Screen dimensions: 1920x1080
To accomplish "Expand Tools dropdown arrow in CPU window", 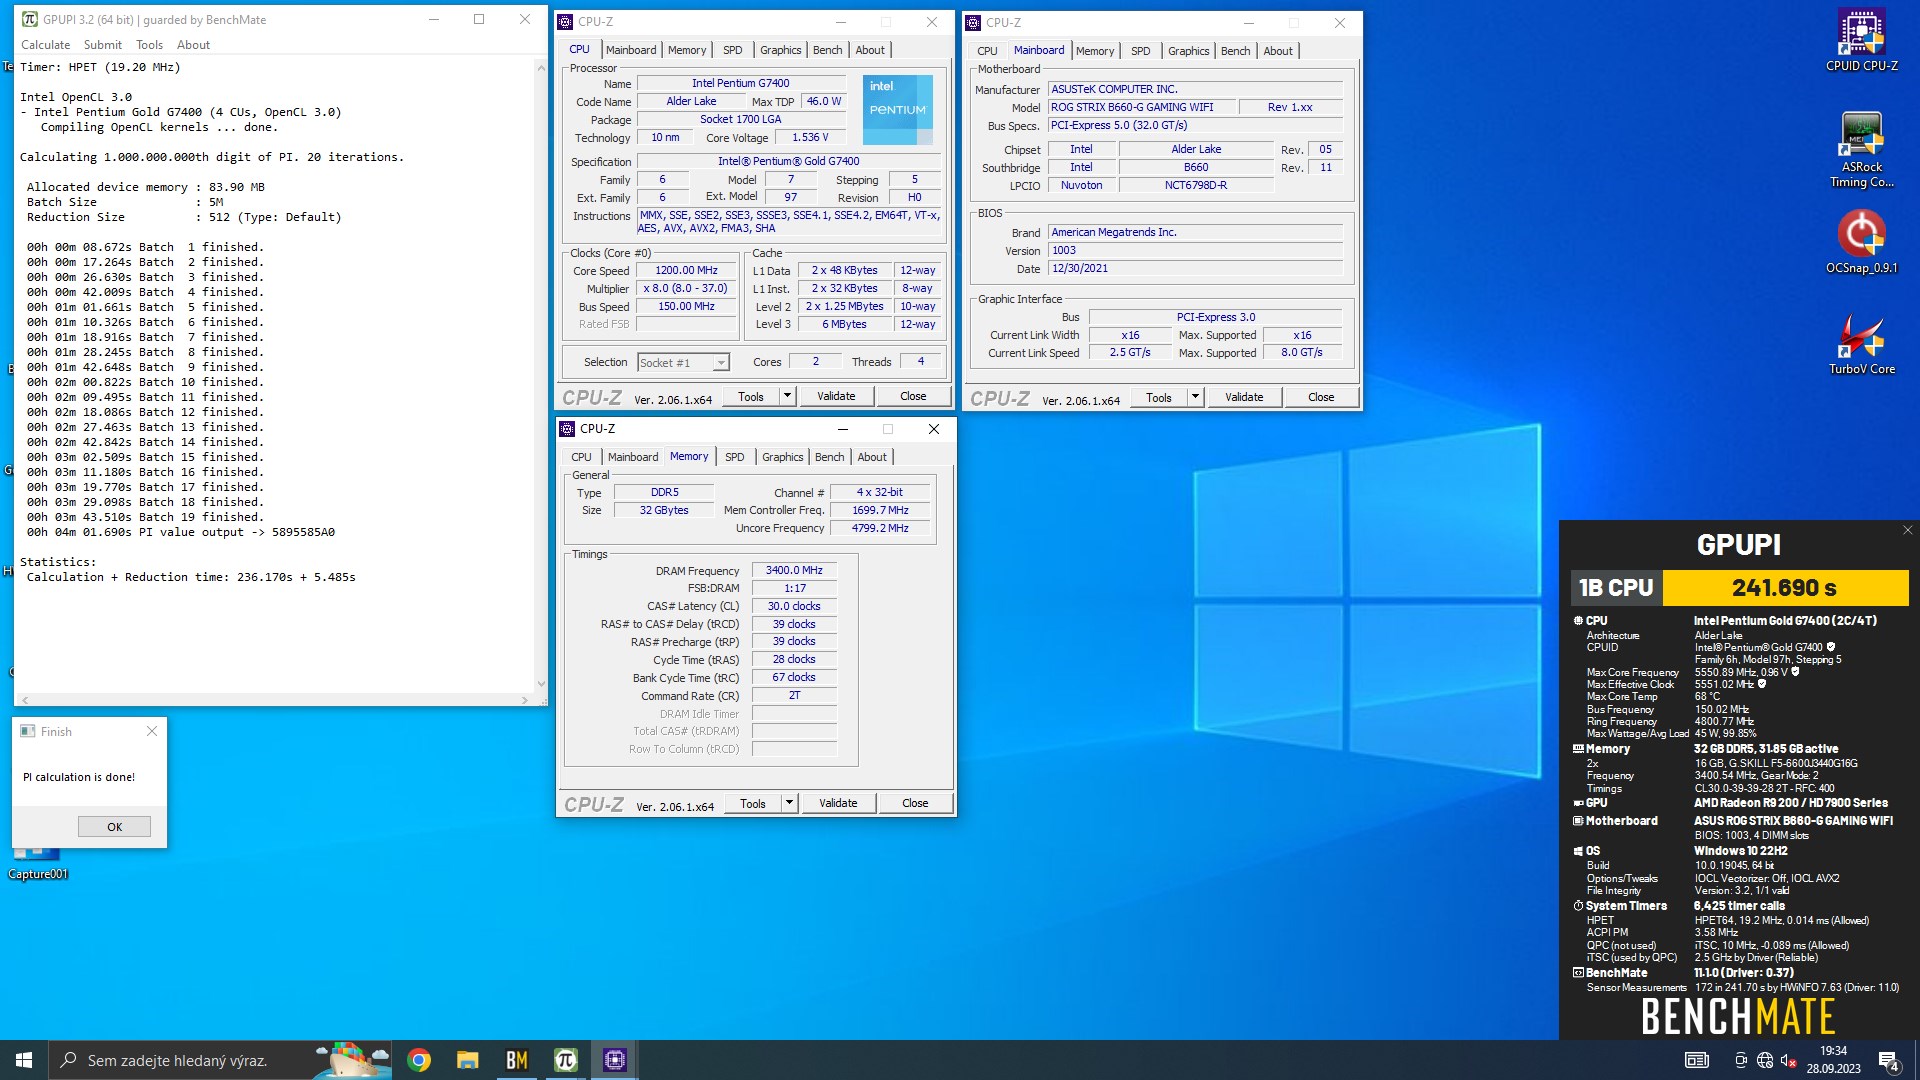I will 787,396.
